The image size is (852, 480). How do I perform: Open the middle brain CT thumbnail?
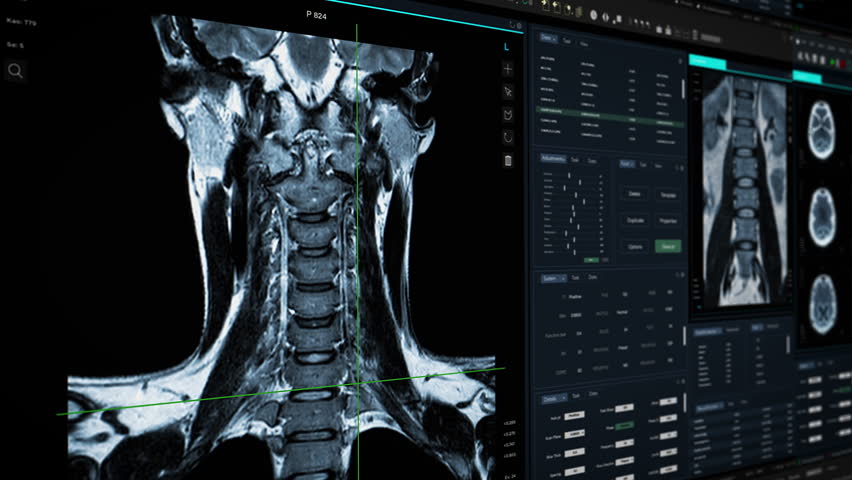(822, 217)
